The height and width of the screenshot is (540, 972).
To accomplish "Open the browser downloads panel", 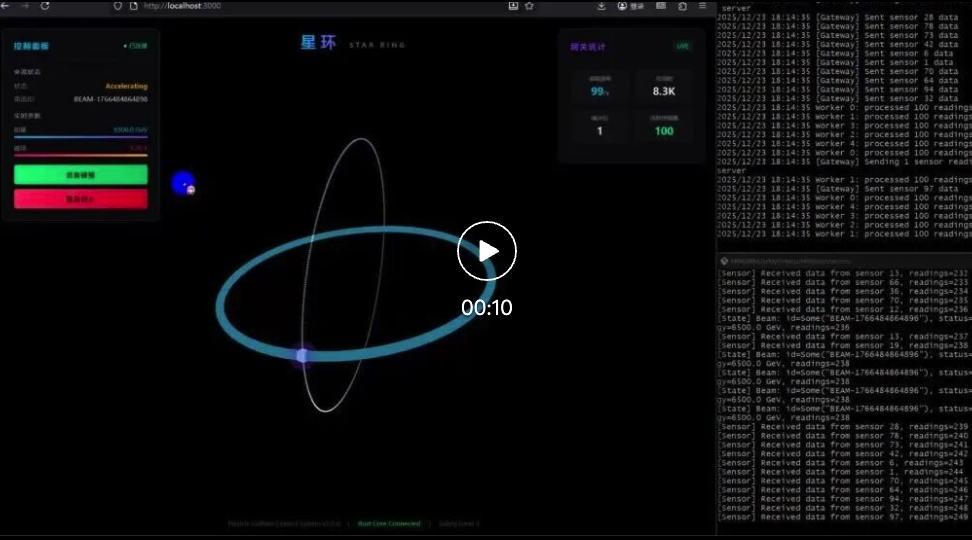I will [x=601, y=6].
